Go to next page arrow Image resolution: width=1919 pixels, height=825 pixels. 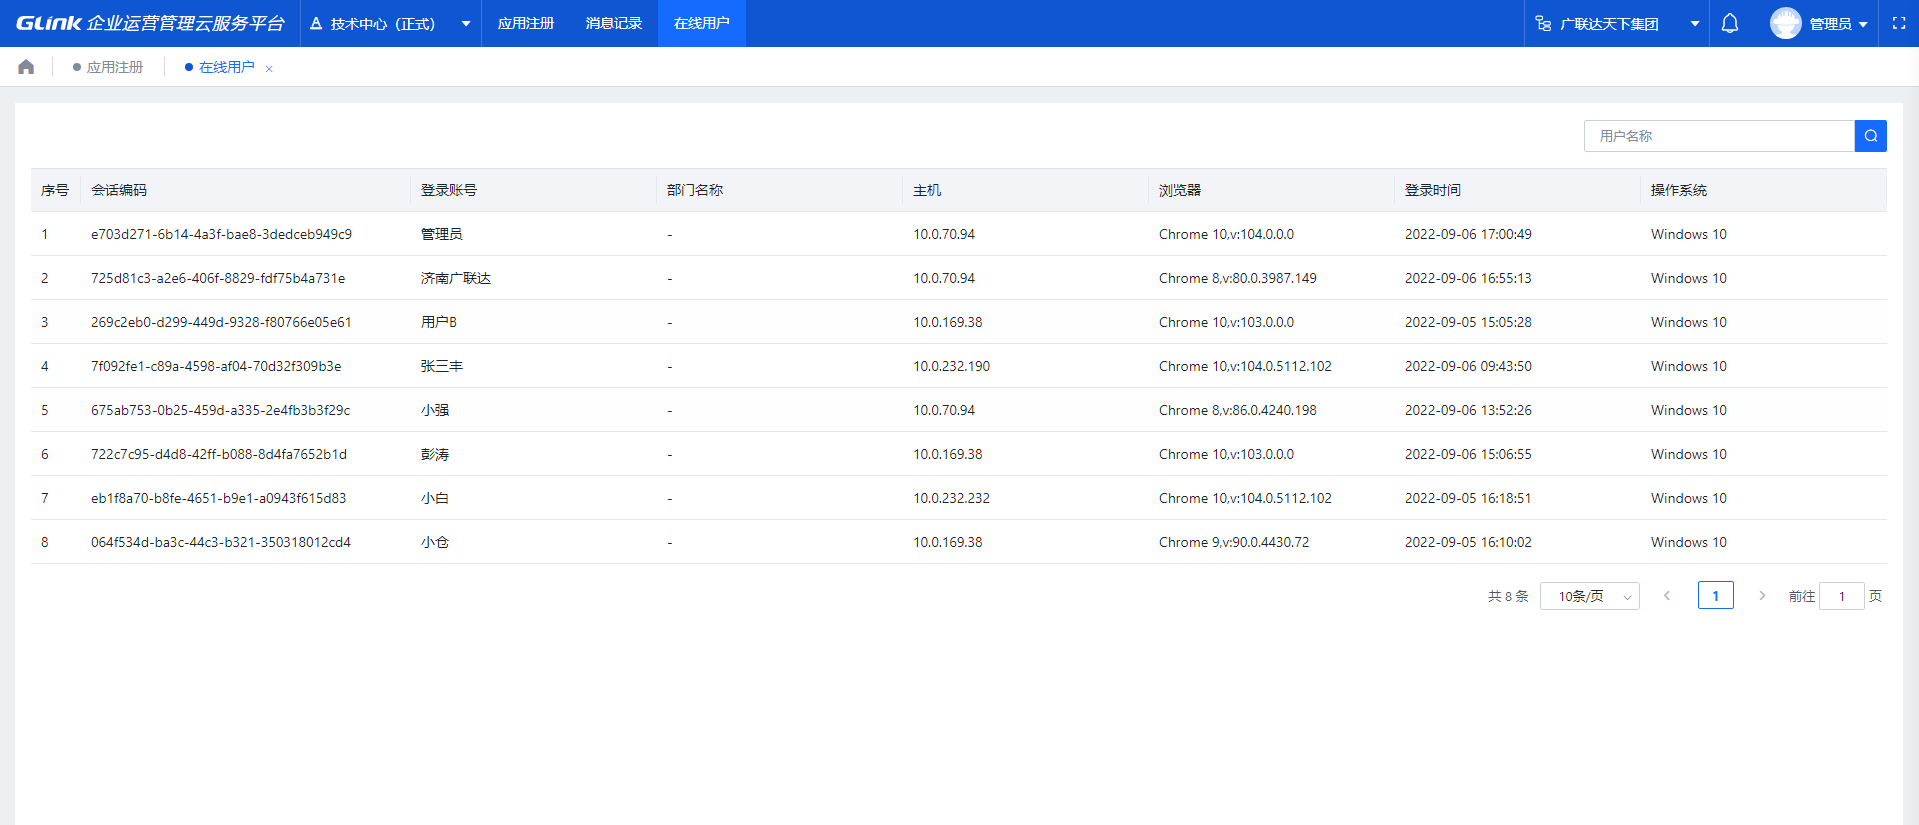tap(1762, 596)
